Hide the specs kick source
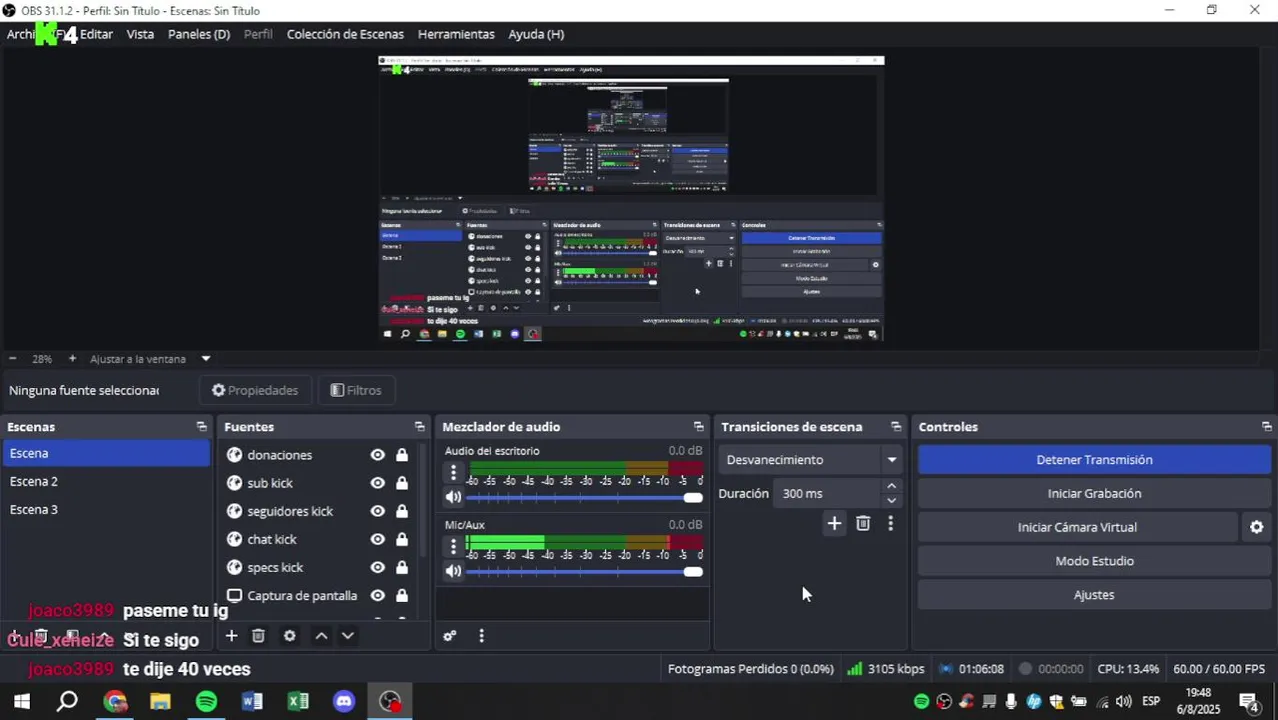Viewport: 1278px width, 720px height. pos(377,567)
